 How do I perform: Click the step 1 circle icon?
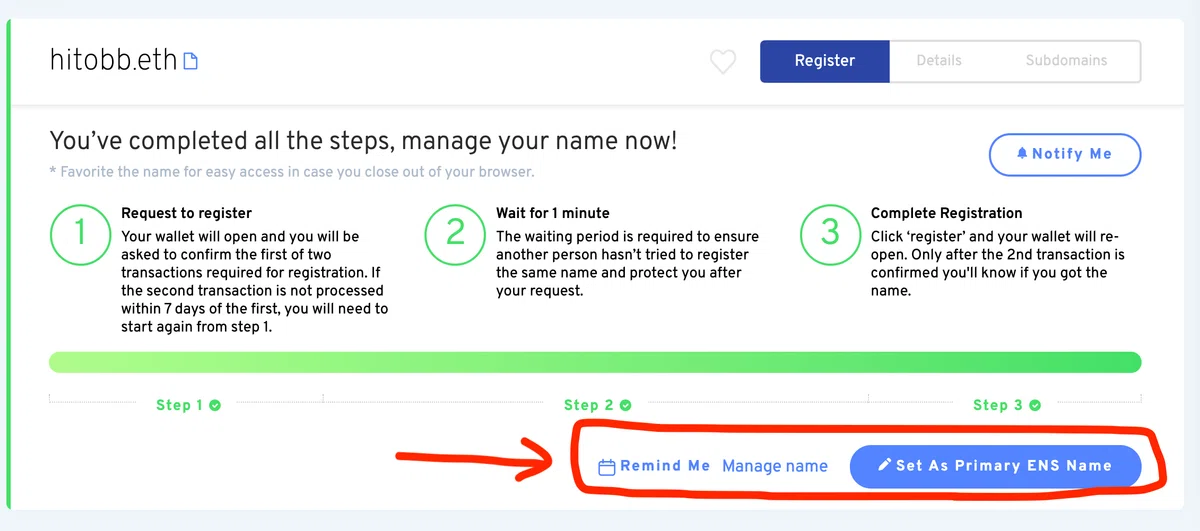tap(80, 233)
